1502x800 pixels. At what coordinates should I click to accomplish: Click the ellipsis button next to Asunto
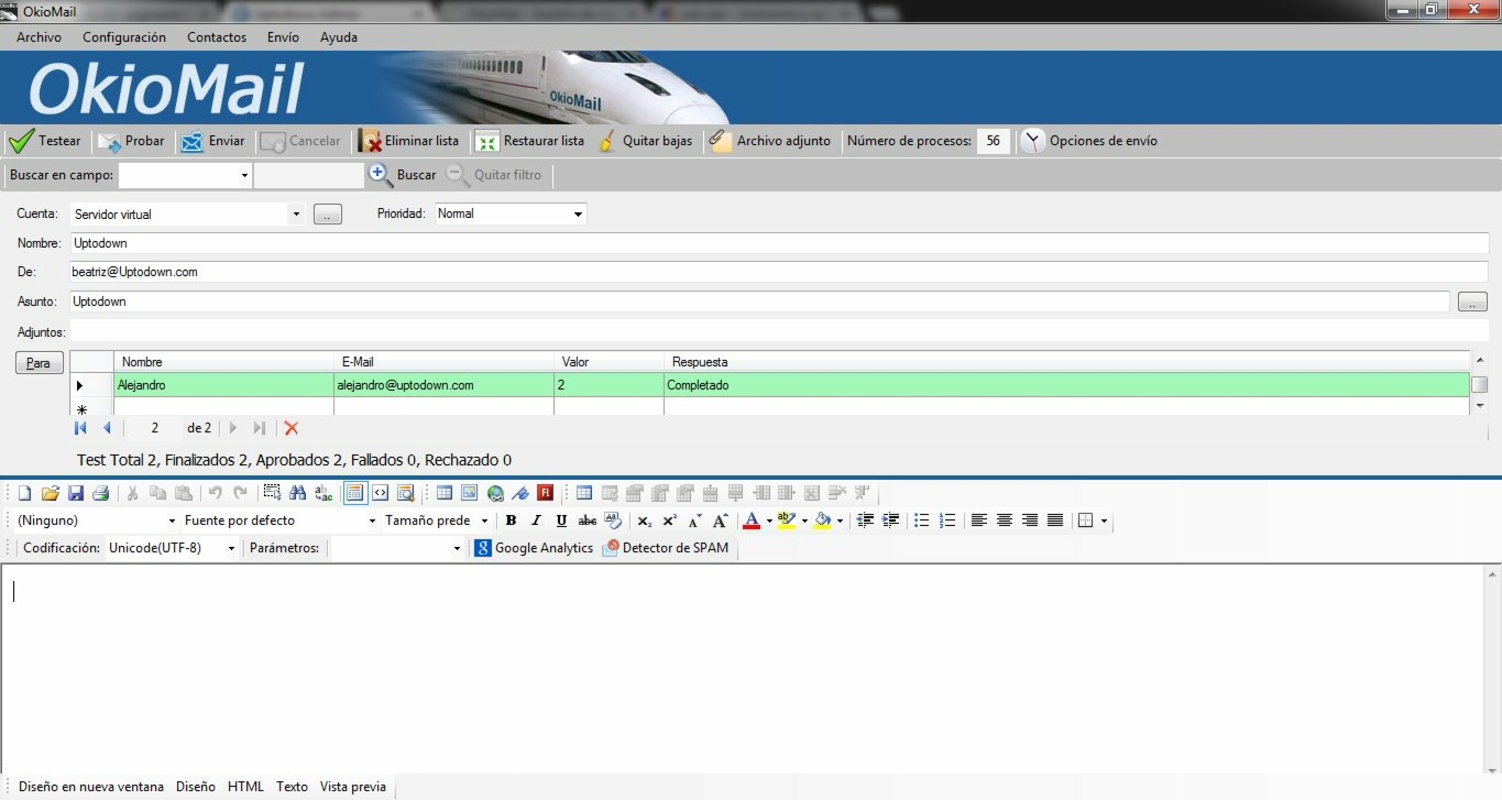[x=1473, y=302]
